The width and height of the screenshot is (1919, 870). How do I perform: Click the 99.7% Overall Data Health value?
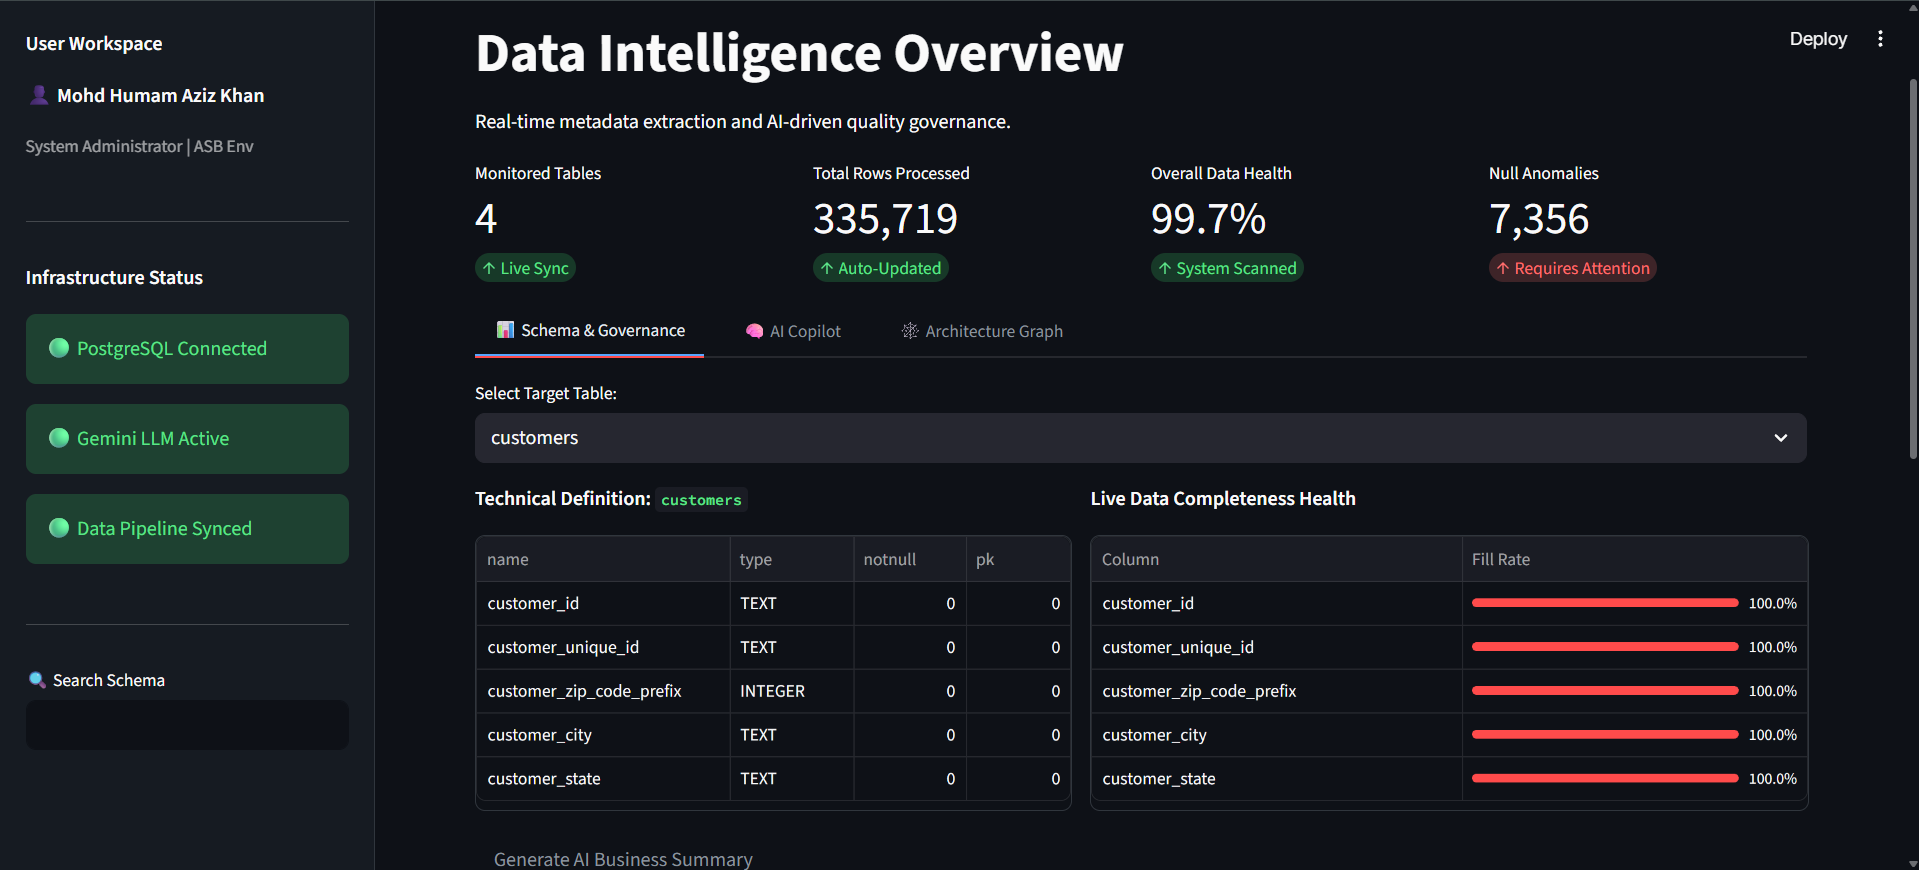point(1208,219)
